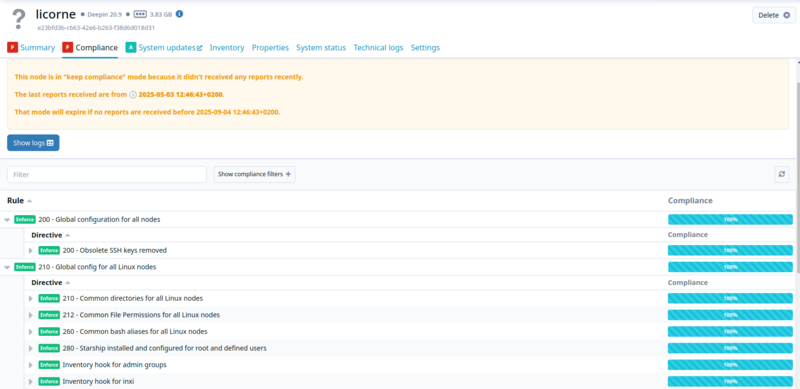Expand the Inventory hook for inxi directive

pos(31,381)
